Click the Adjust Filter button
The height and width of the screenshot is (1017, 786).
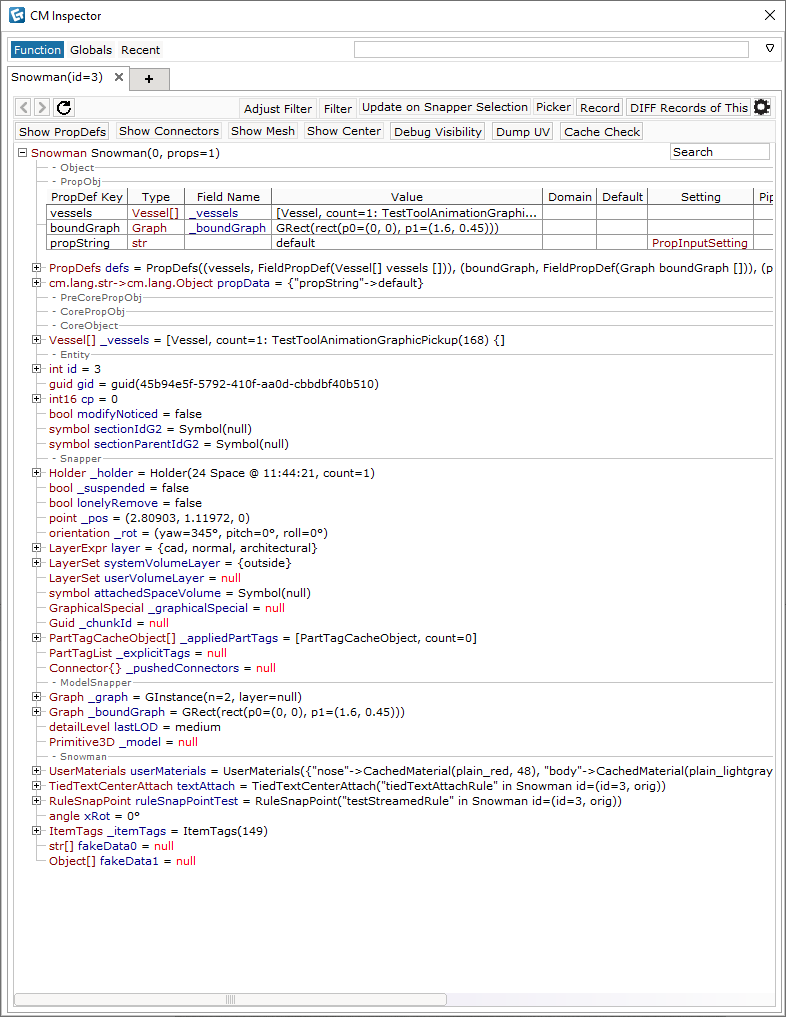[278, 108]
